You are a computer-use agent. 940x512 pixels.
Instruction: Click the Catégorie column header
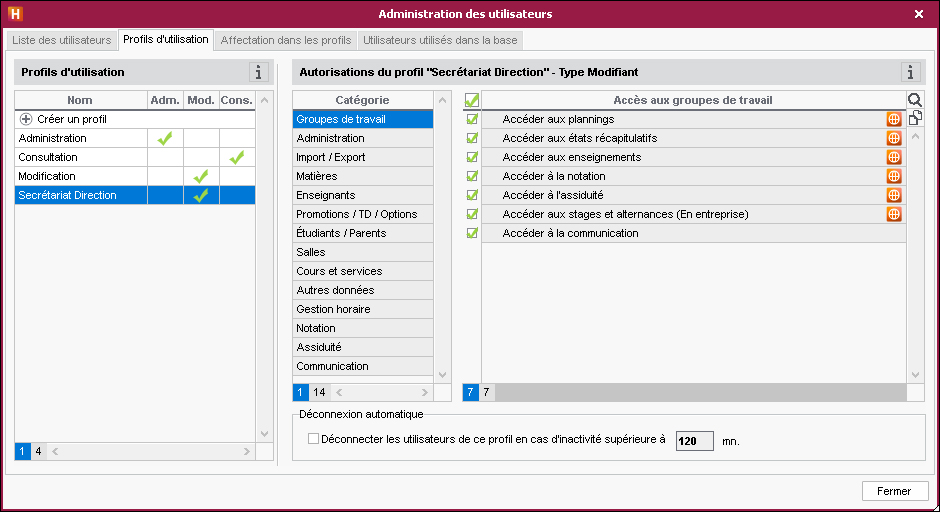pyautogui.click(x=363, y=100)
